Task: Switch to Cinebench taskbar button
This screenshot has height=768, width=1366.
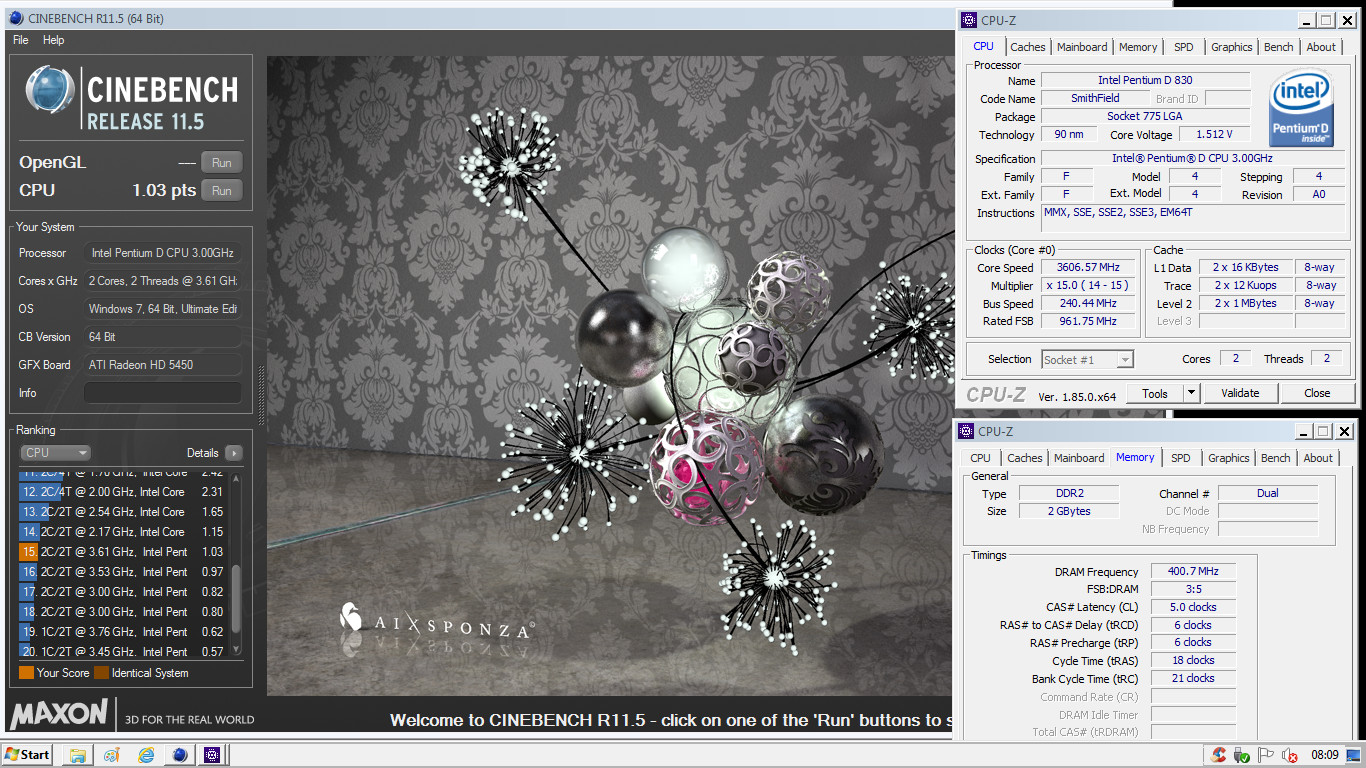Action: point(180,755)
